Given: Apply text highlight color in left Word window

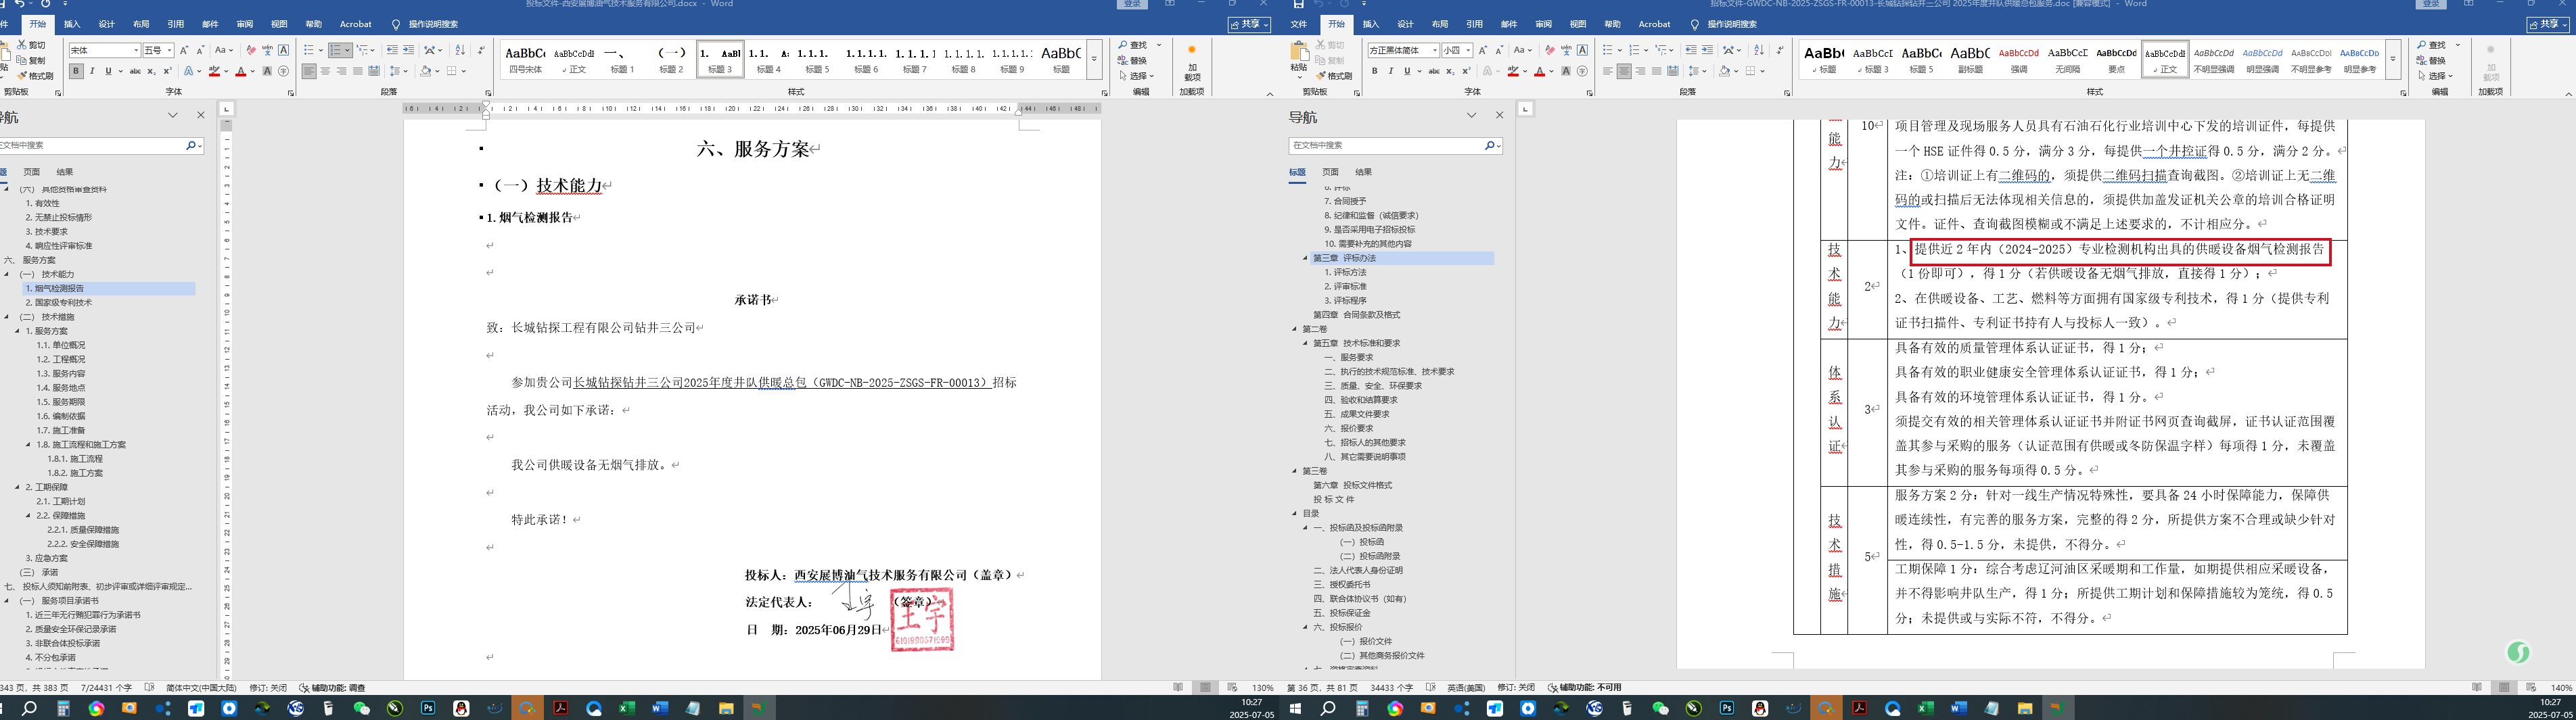Looking at the screenshot, I should click(x=214, y=71).
